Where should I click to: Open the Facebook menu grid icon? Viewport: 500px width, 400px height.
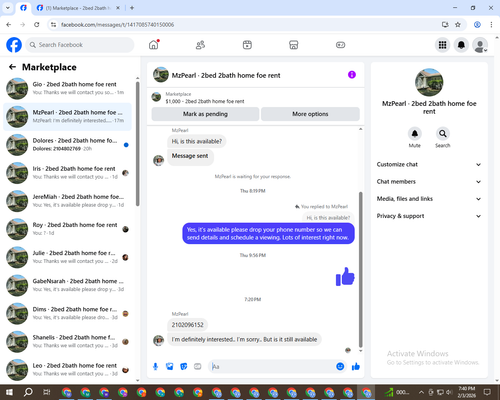(442, 45)
